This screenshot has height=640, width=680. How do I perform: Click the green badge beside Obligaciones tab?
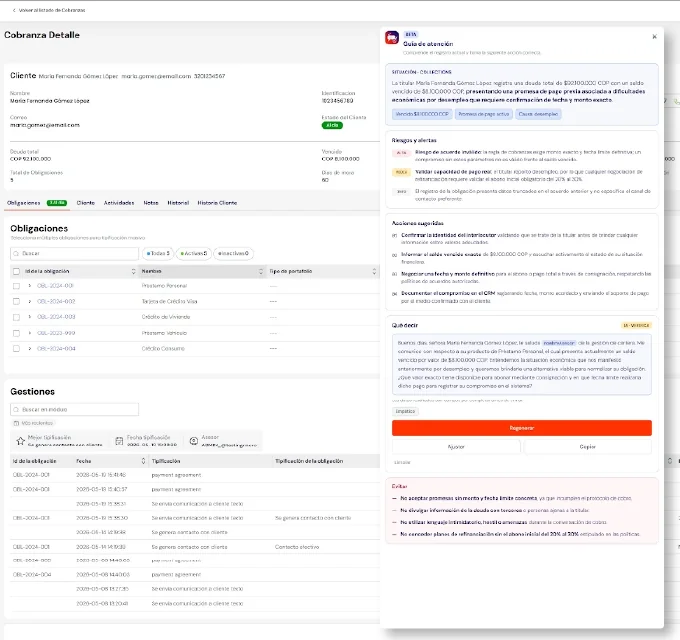tap(57, 203)
